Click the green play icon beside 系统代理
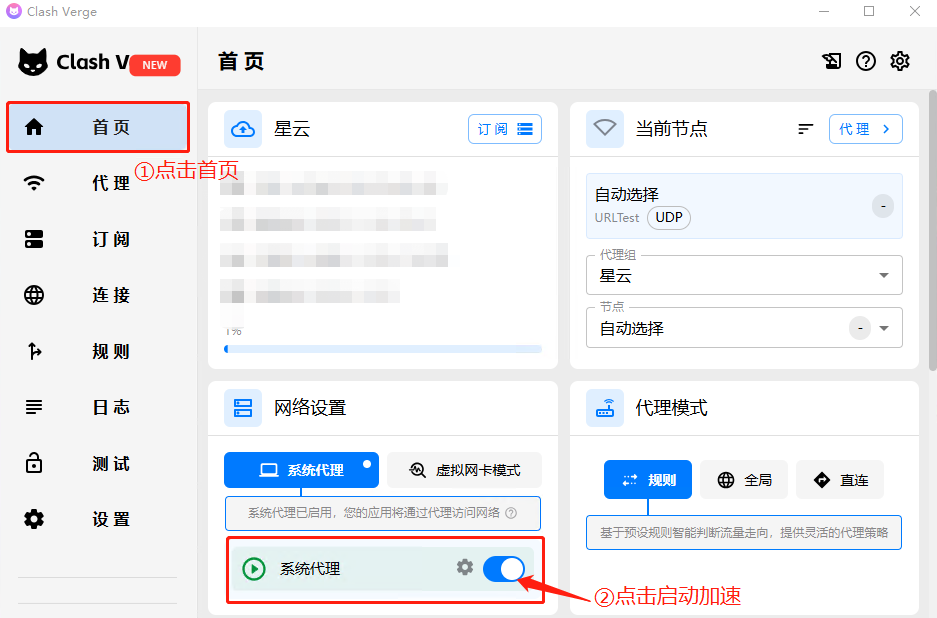 pyautogui.click(x=254, y=569)
